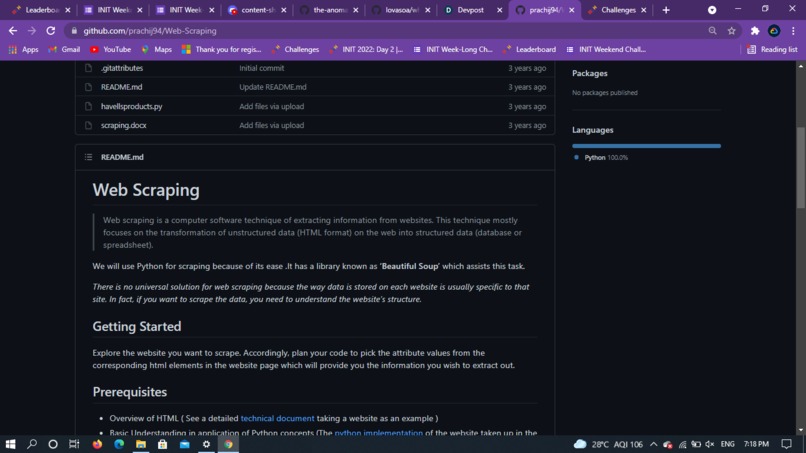Click the Python 100.0% language link

point(601,157)
